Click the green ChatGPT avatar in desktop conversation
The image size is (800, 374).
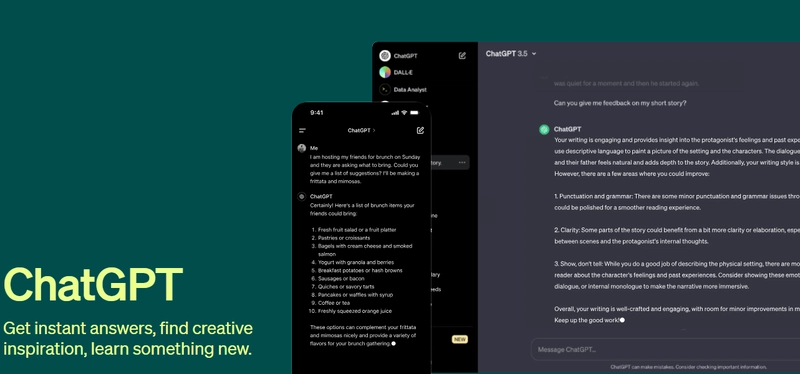pyautogui.click(x=544, y=130)
